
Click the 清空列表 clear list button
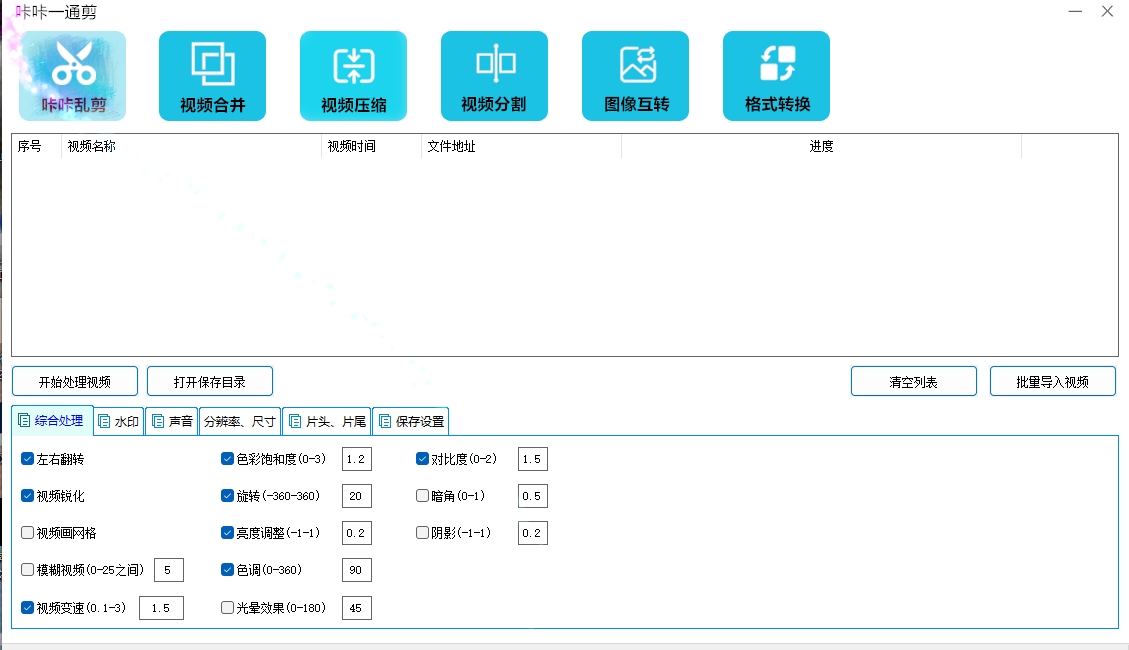click(913, 382)
